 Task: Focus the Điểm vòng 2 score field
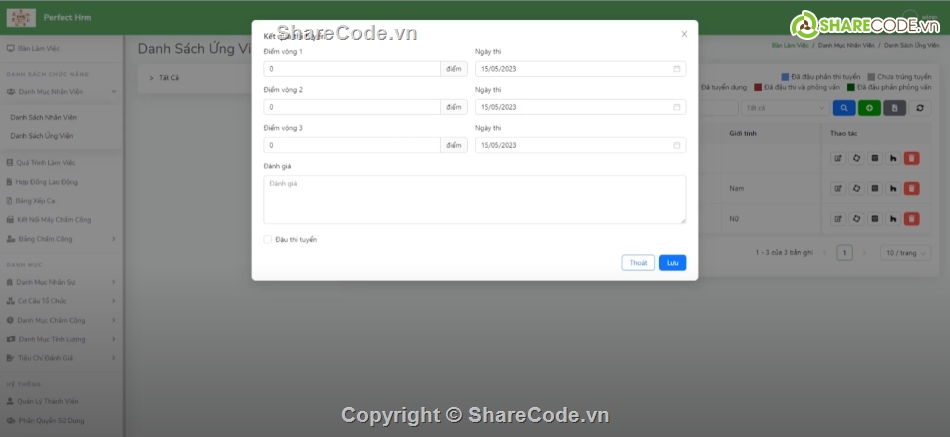click(x=352, y=107)
